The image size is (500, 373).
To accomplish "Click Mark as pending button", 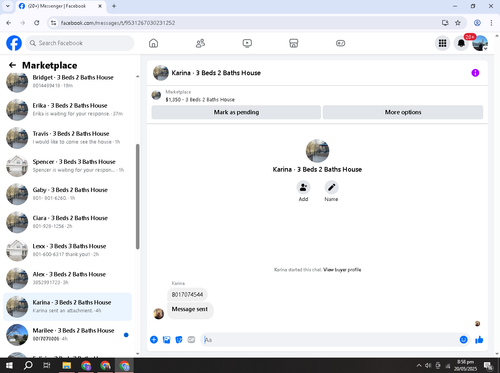I will click(x=236, y=112).
